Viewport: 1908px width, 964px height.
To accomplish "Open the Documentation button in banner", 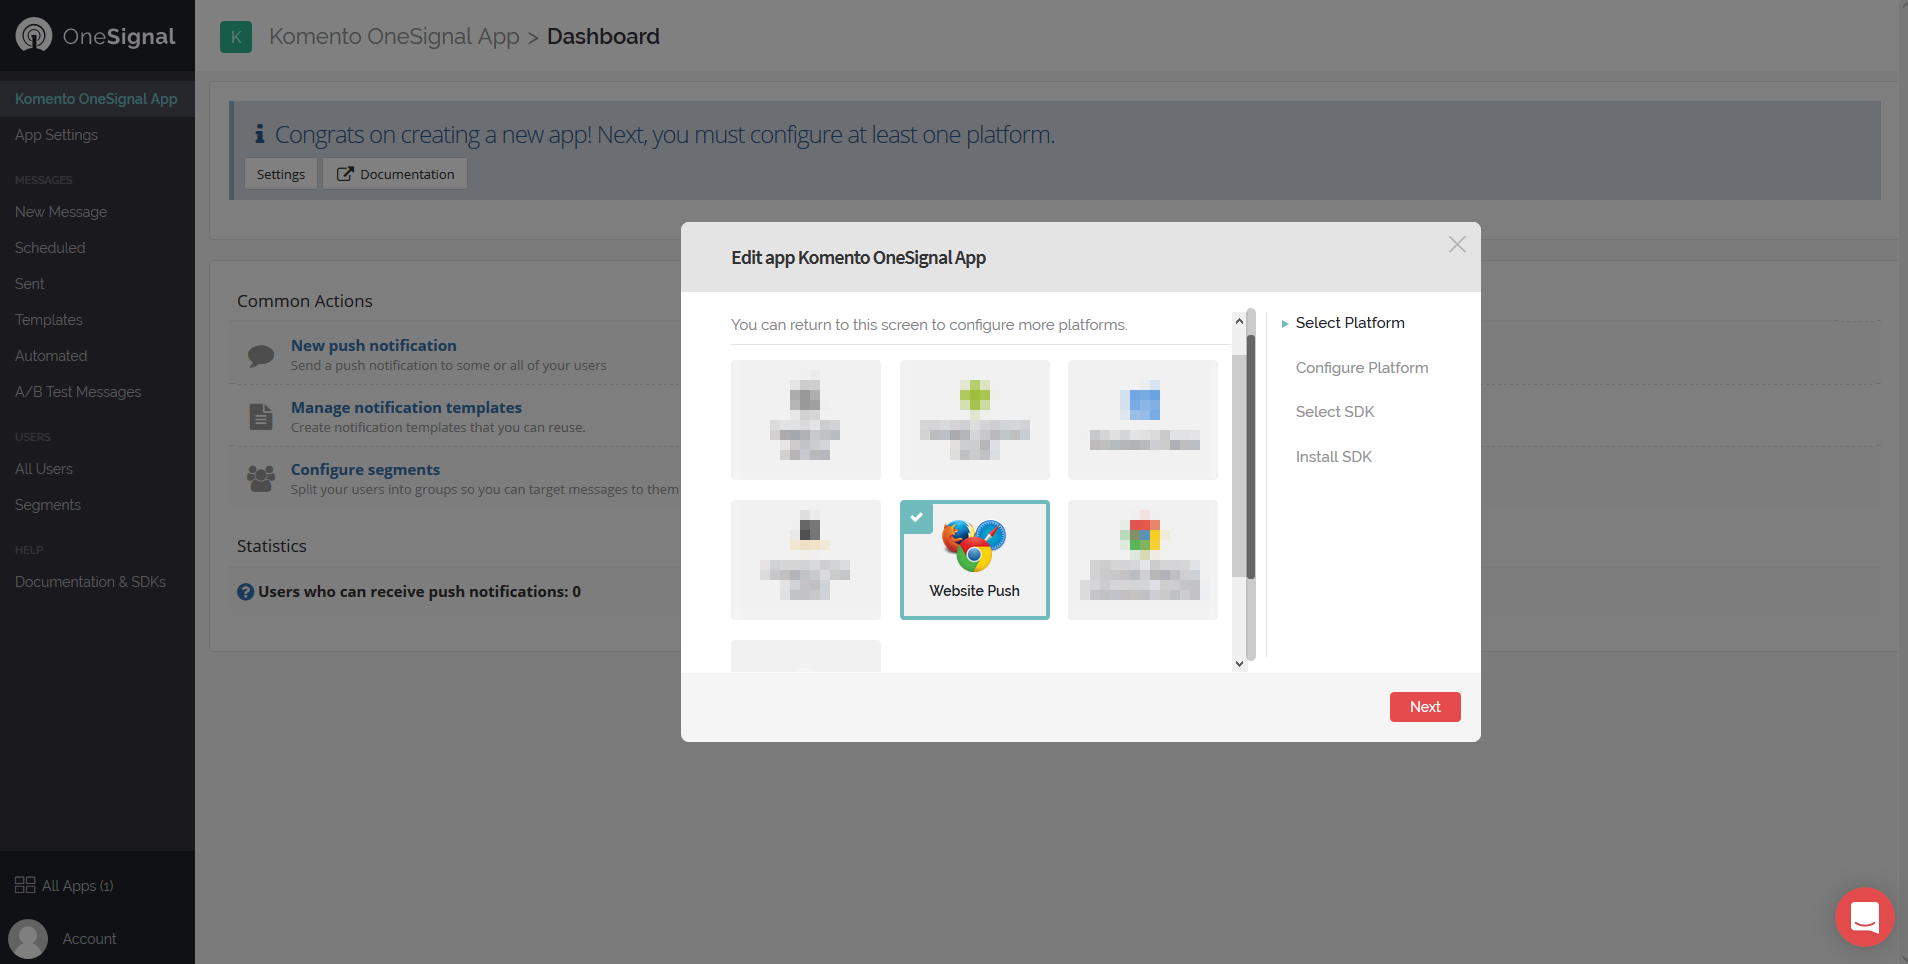I will coord(395,174).
